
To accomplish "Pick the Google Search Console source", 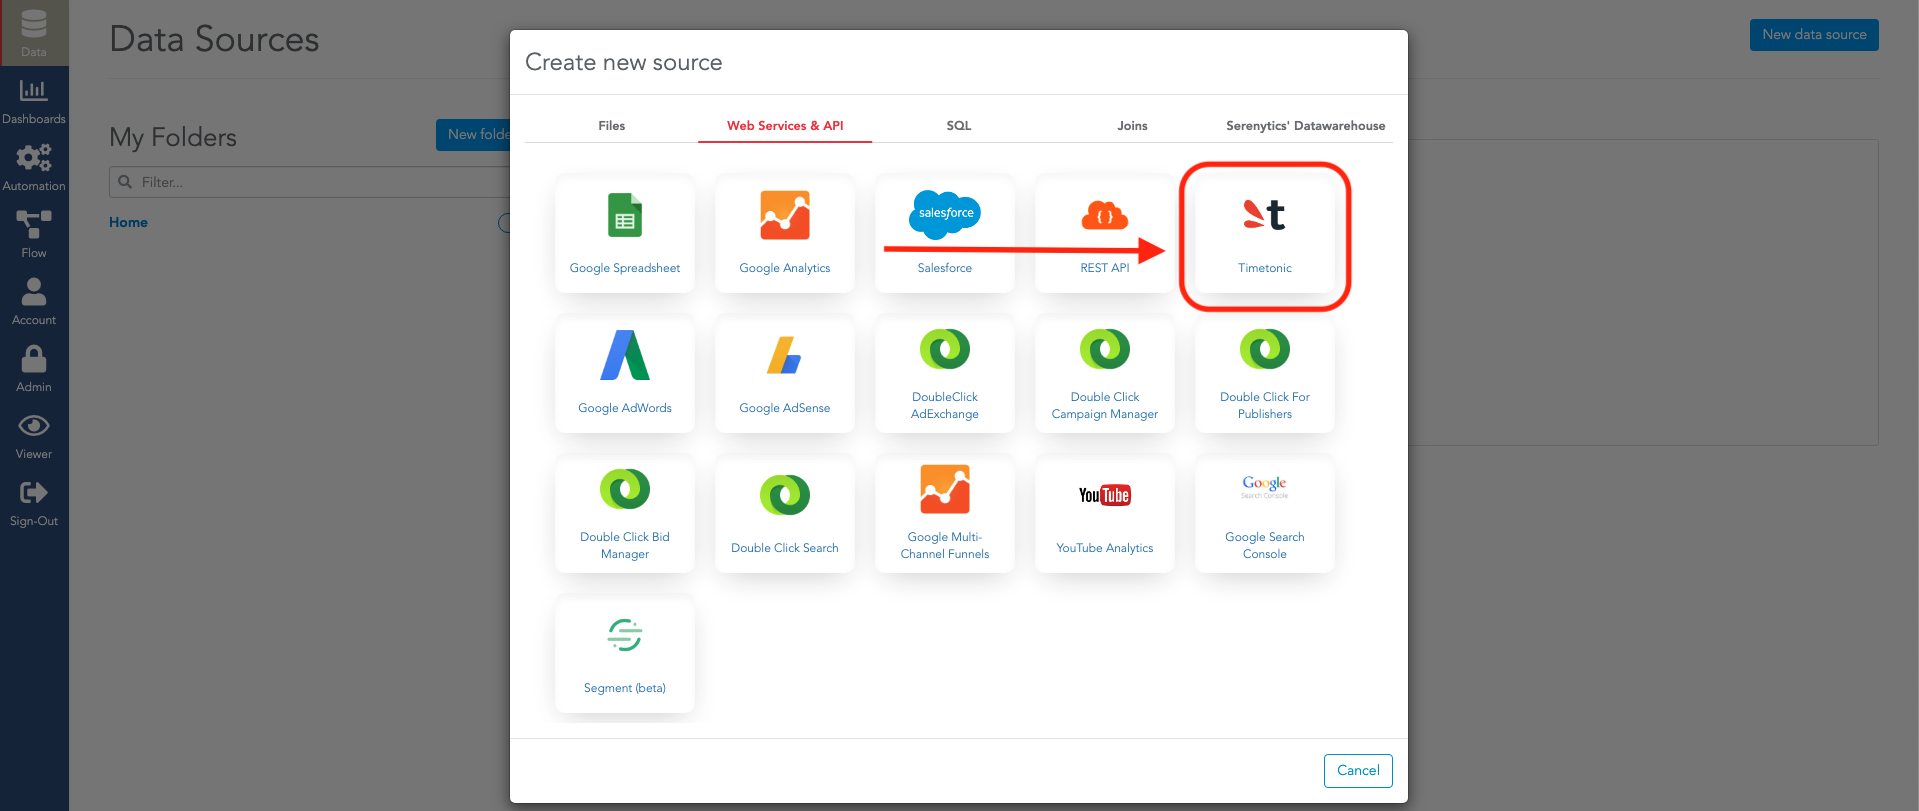I will coord(1264,515).
